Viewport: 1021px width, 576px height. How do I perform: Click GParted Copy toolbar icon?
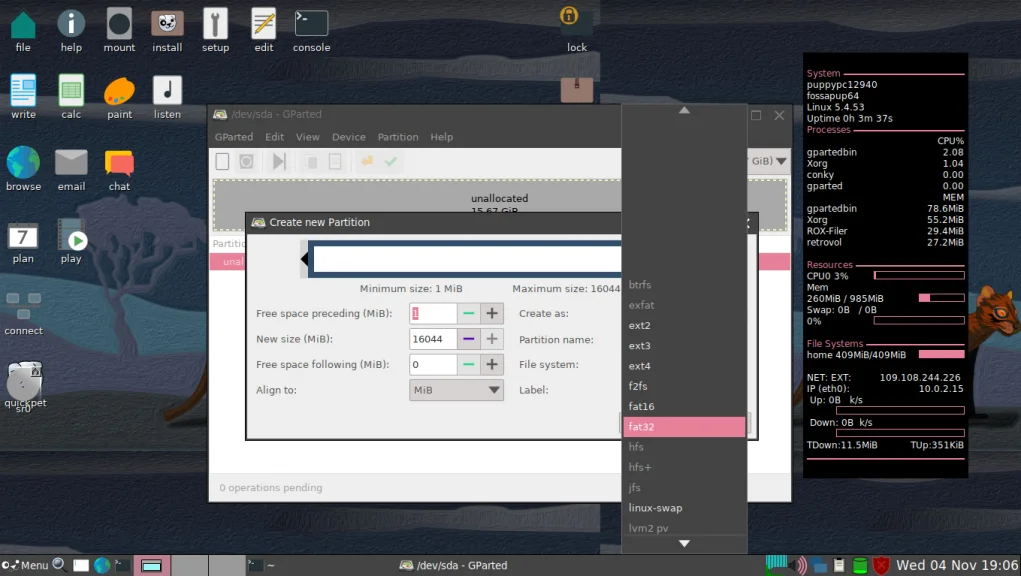point(312,161)
